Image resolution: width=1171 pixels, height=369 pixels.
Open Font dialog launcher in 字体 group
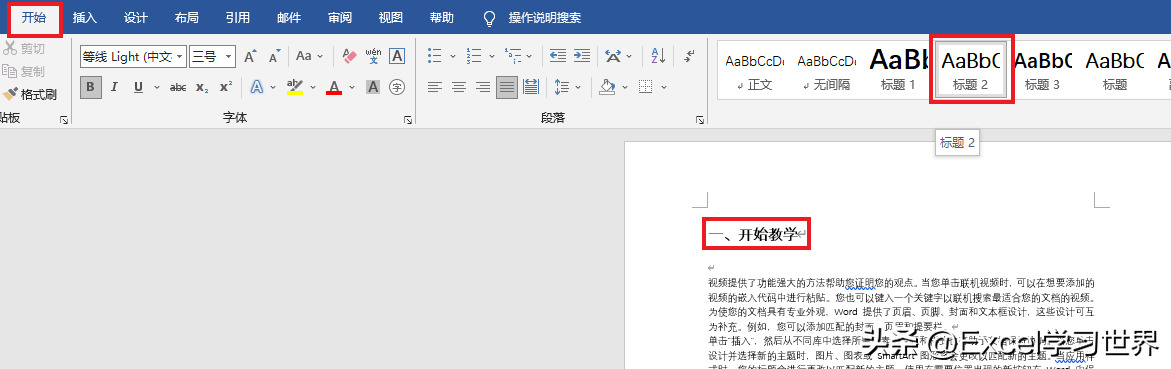tap(408, 119)
